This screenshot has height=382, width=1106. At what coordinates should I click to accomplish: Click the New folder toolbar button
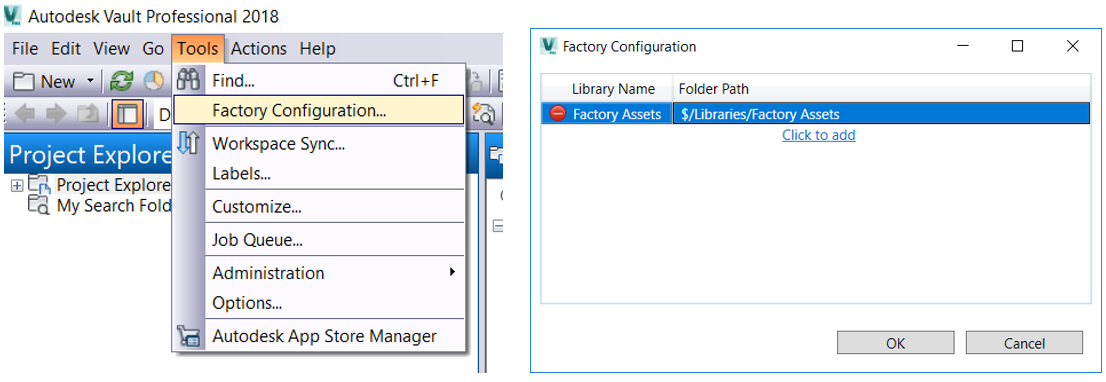pos(44,82)
